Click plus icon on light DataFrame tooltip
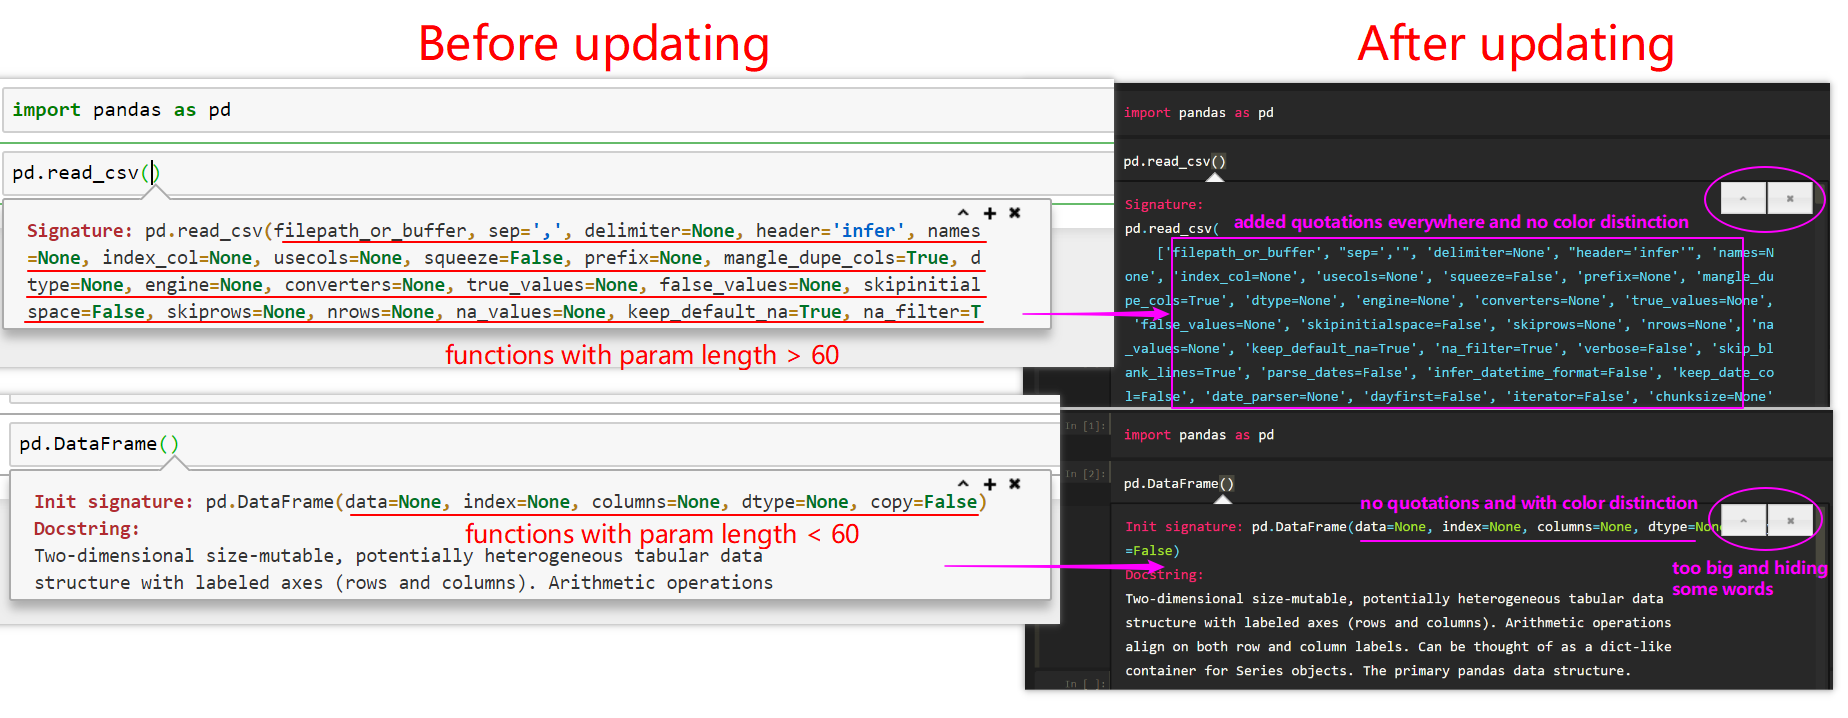Viewport: 1848px width, 718px height. coord(990,484)
